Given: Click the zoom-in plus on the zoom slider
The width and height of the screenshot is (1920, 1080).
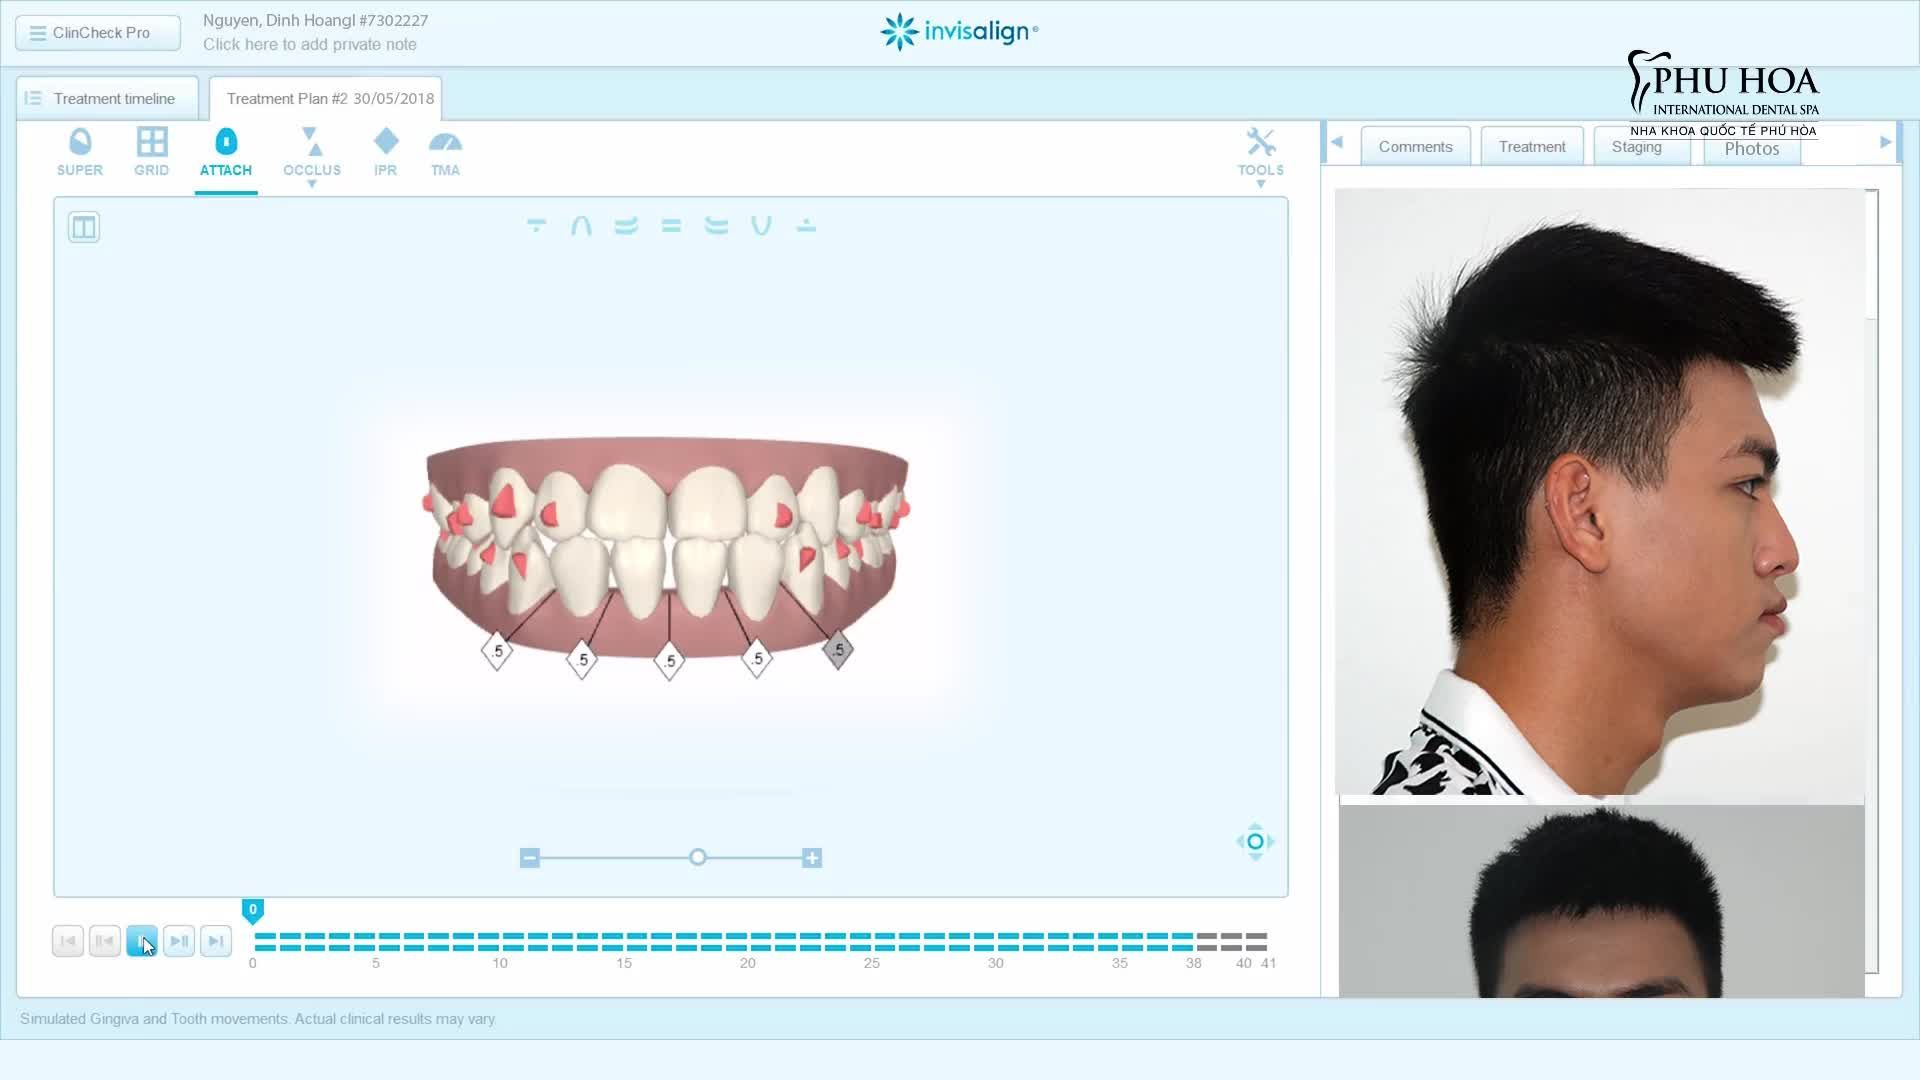Looking at the screenshot, I should (812, 857).
